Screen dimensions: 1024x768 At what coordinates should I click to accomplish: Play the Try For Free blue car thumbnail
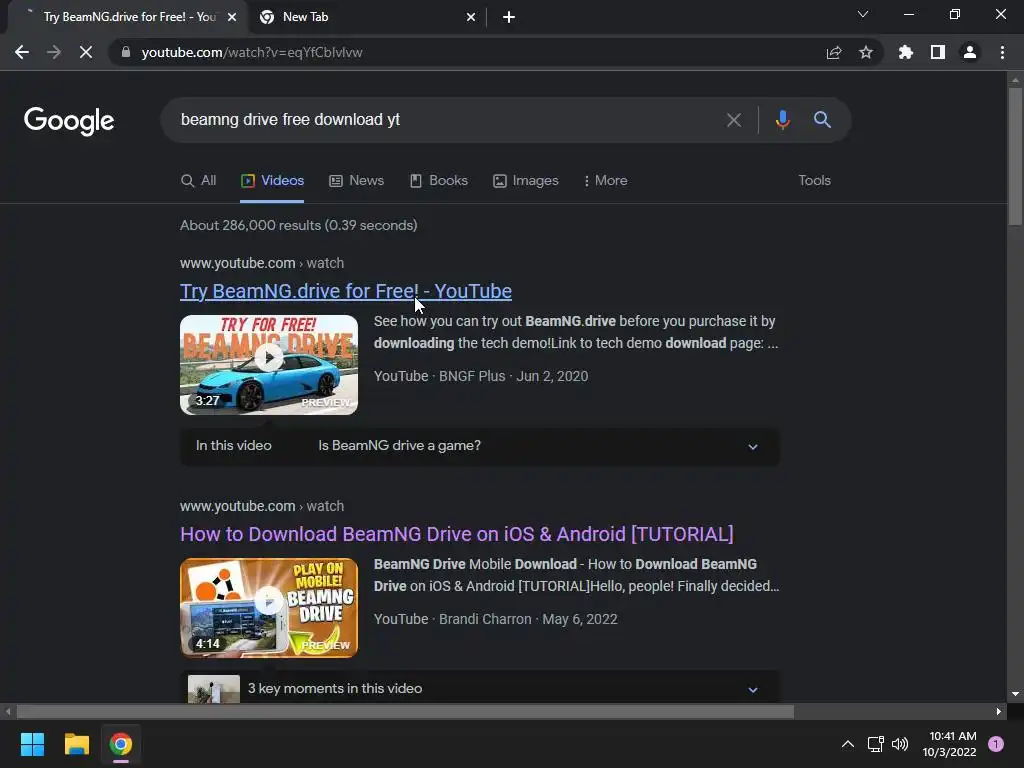tap(269, 365)
